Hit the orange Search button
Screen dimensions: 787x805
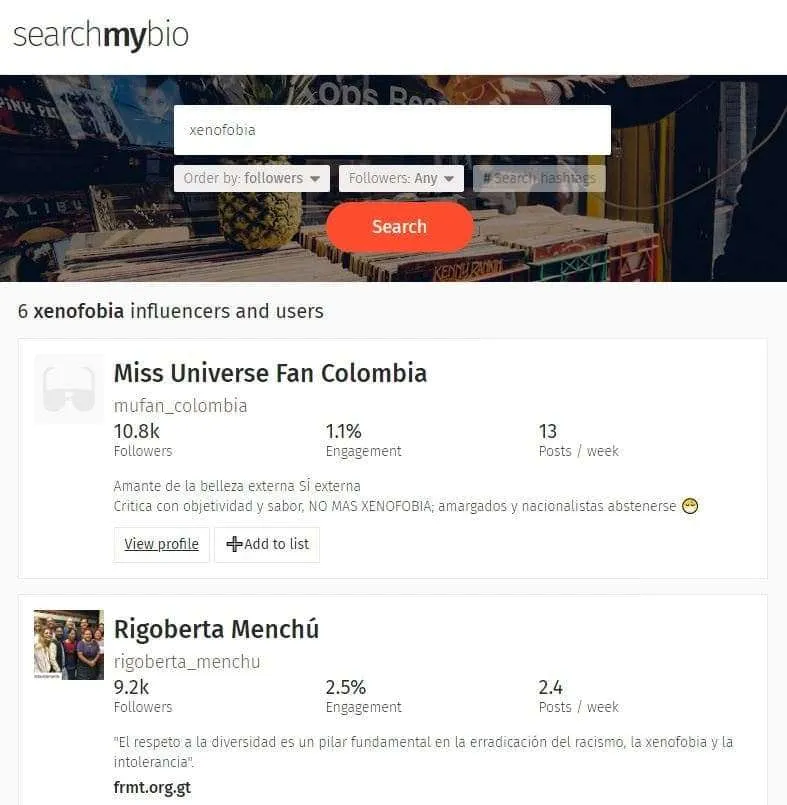click(x=399, y=226)
